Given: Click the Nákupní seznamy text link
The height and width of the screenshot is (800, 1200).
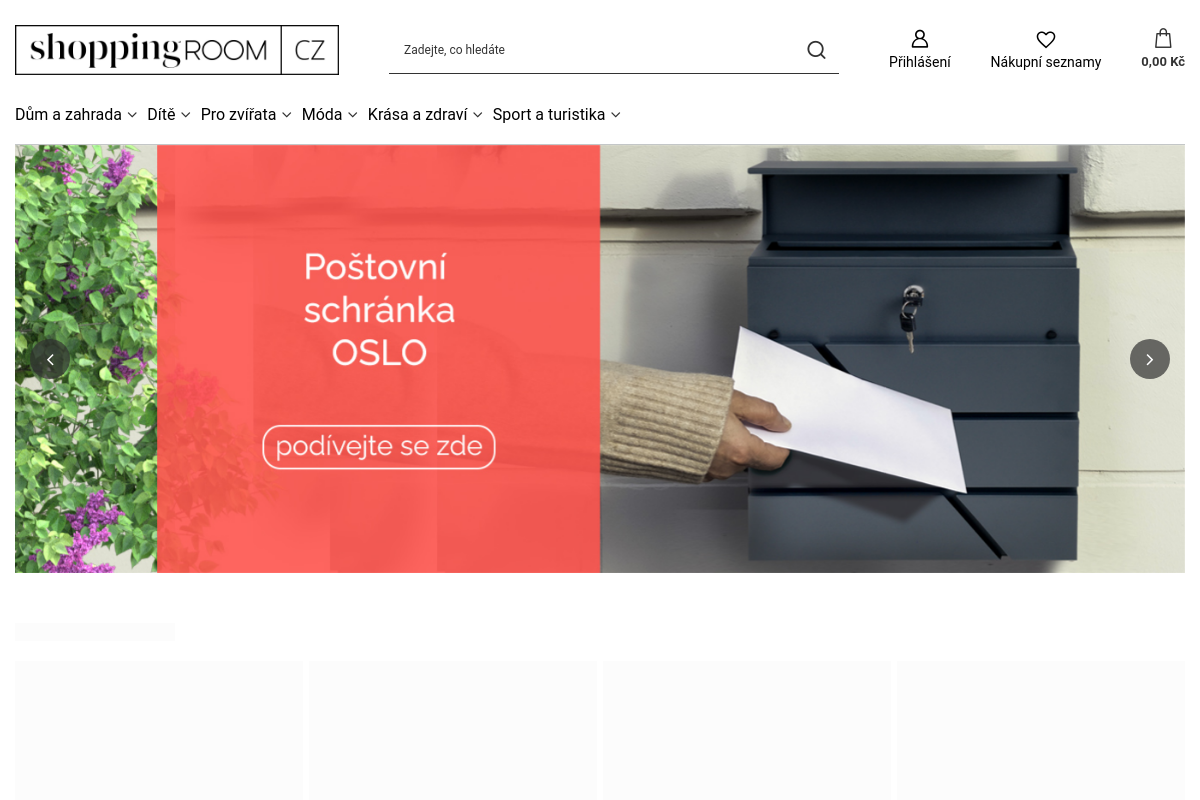Looking at the screenshot, I should [x=1046, y=62].
